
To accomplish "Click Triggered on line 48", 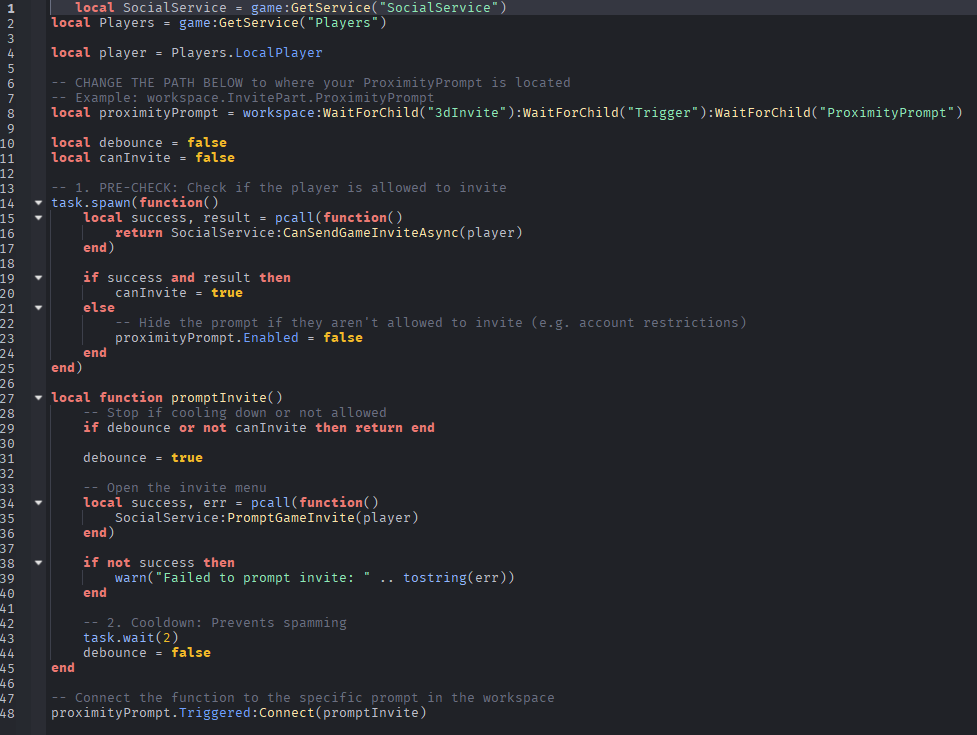I will click(215, 713).
